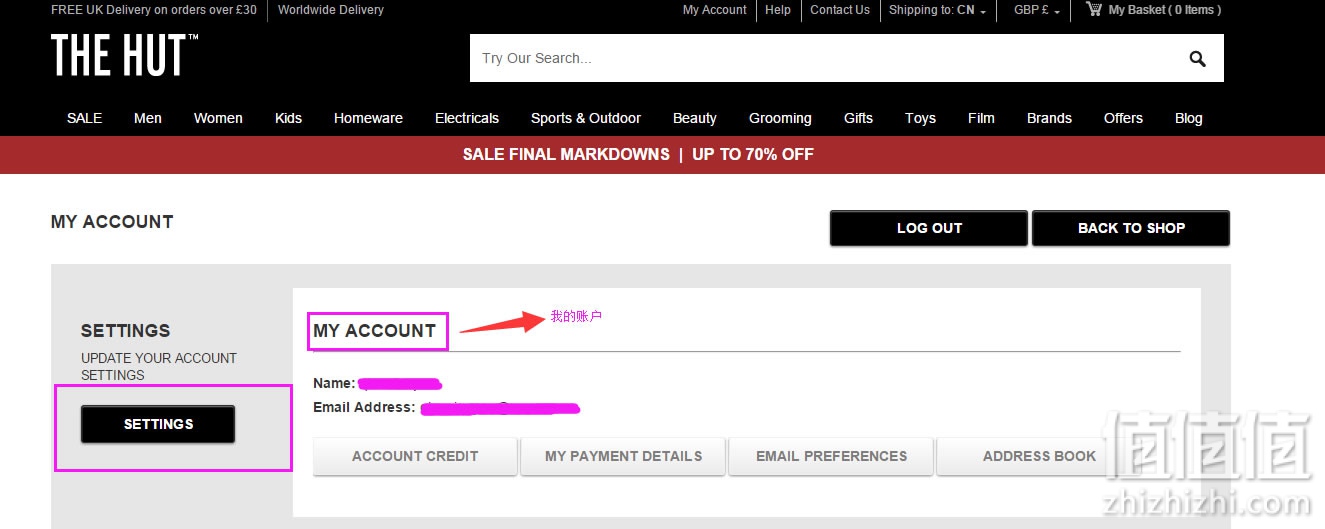The height and width of the screenshot is (529, 1325).
Task: Select Electricals in the navigation bar
Action: point(467,118)
